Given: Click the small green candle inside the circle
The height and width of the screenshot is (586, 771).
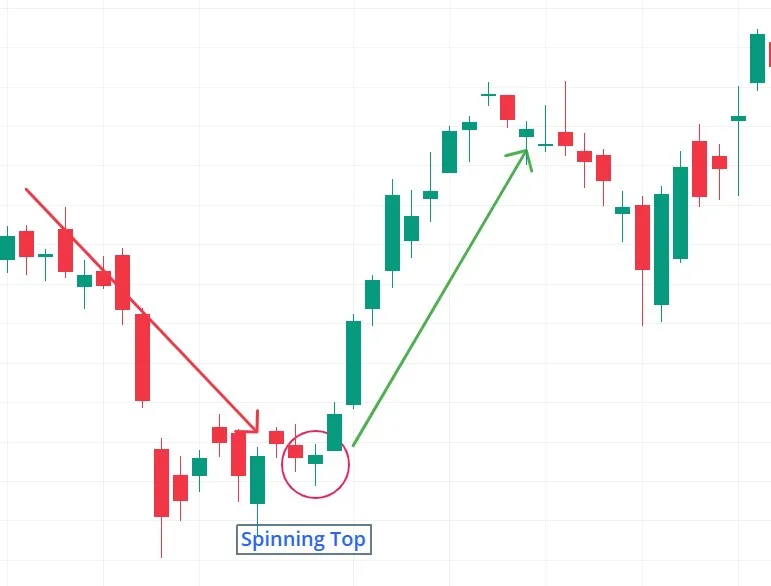Looking at the screenshot, I should [x=315, y=460].
